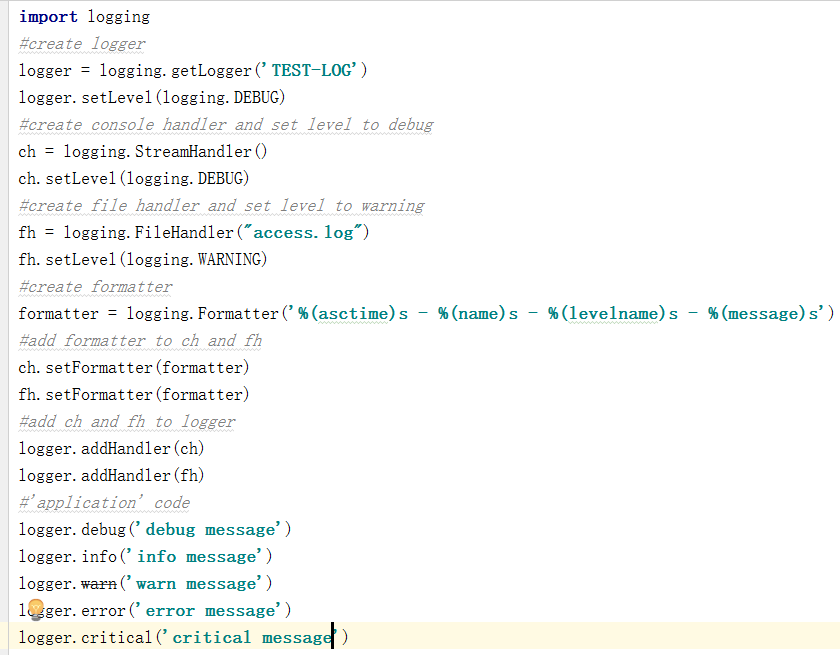Click 'logging.WARNING' in fh.setLevel call
The width and height of the screenshot is (840, 655).
pos(193,260)
